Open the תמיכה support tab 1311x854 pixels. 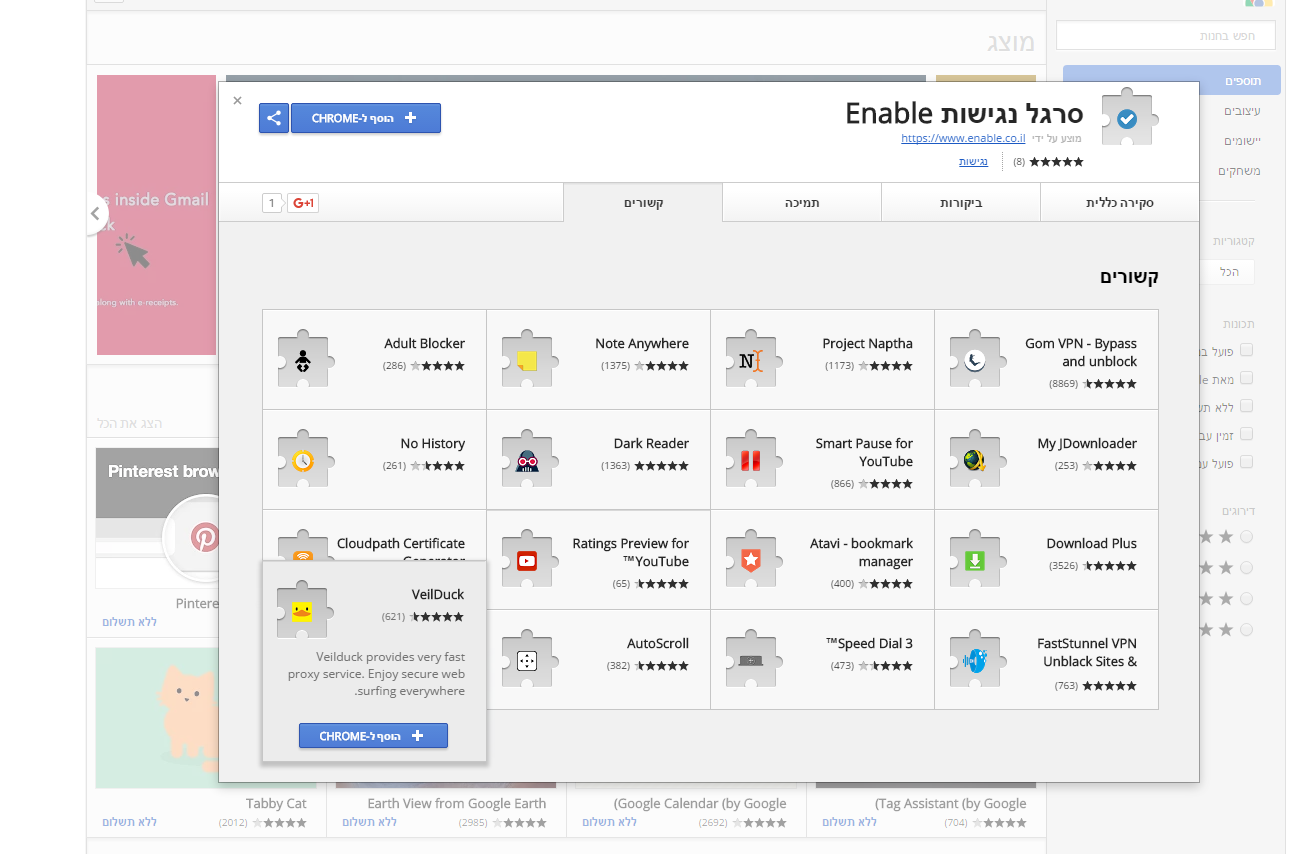[802, 203]
